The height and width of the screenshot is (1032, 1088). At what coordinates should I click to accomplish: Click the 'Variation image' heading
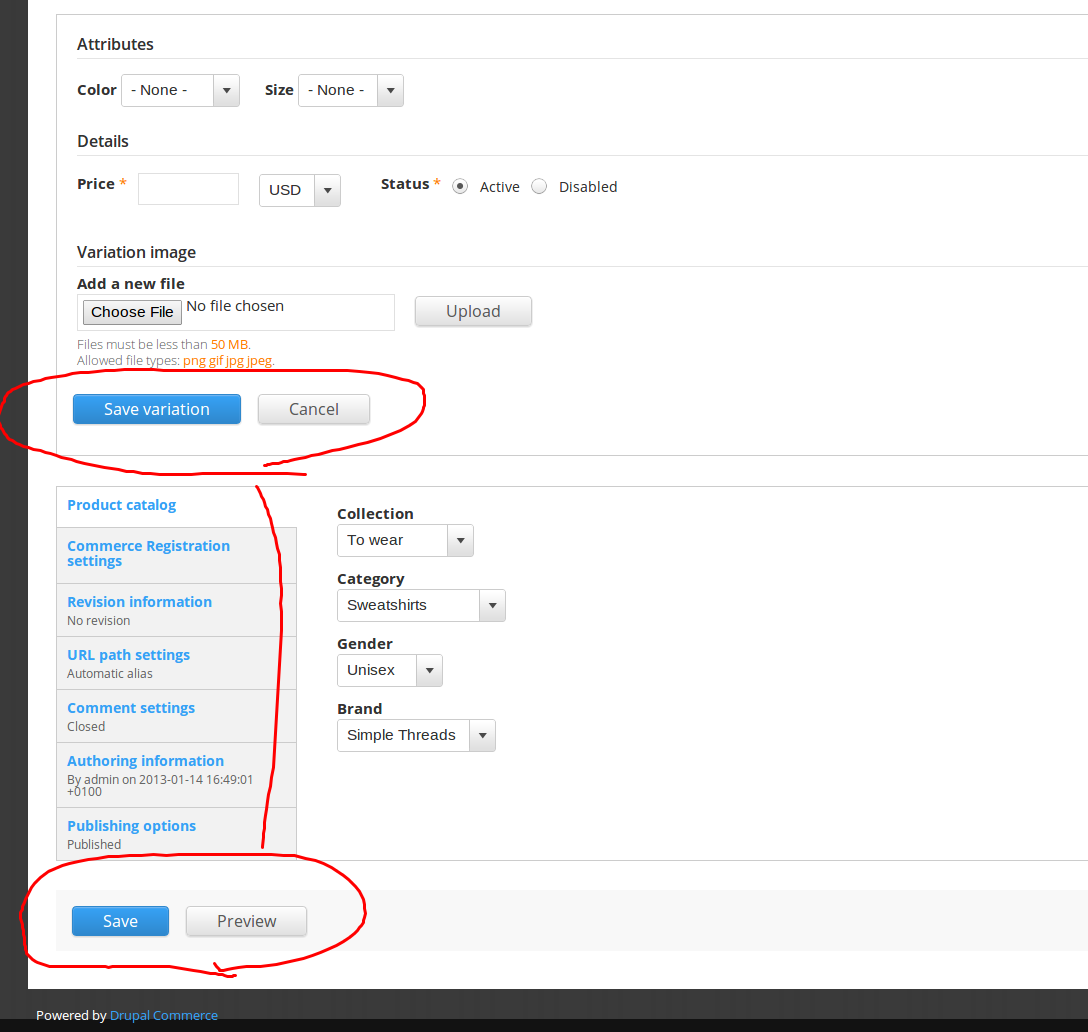click(137, 253)
